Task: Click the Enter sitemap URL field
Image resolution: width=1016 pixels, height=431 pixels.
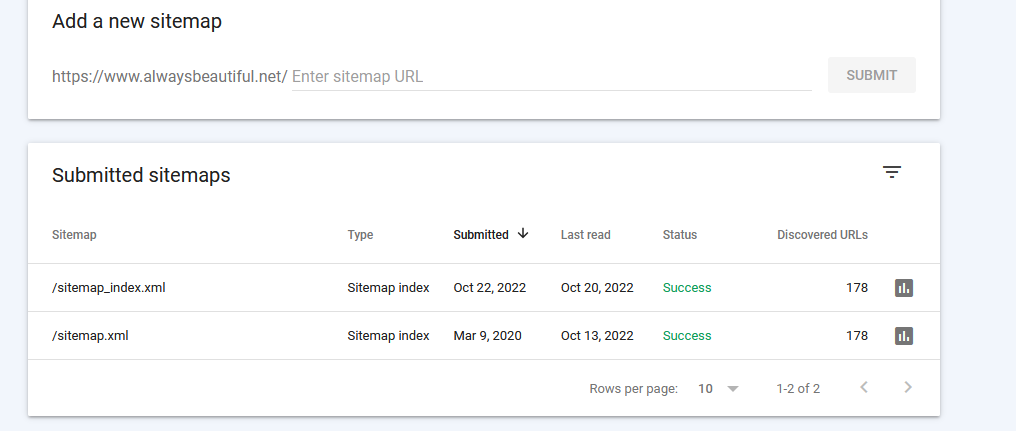Action: pyautogui.click(x=551, y=76)
